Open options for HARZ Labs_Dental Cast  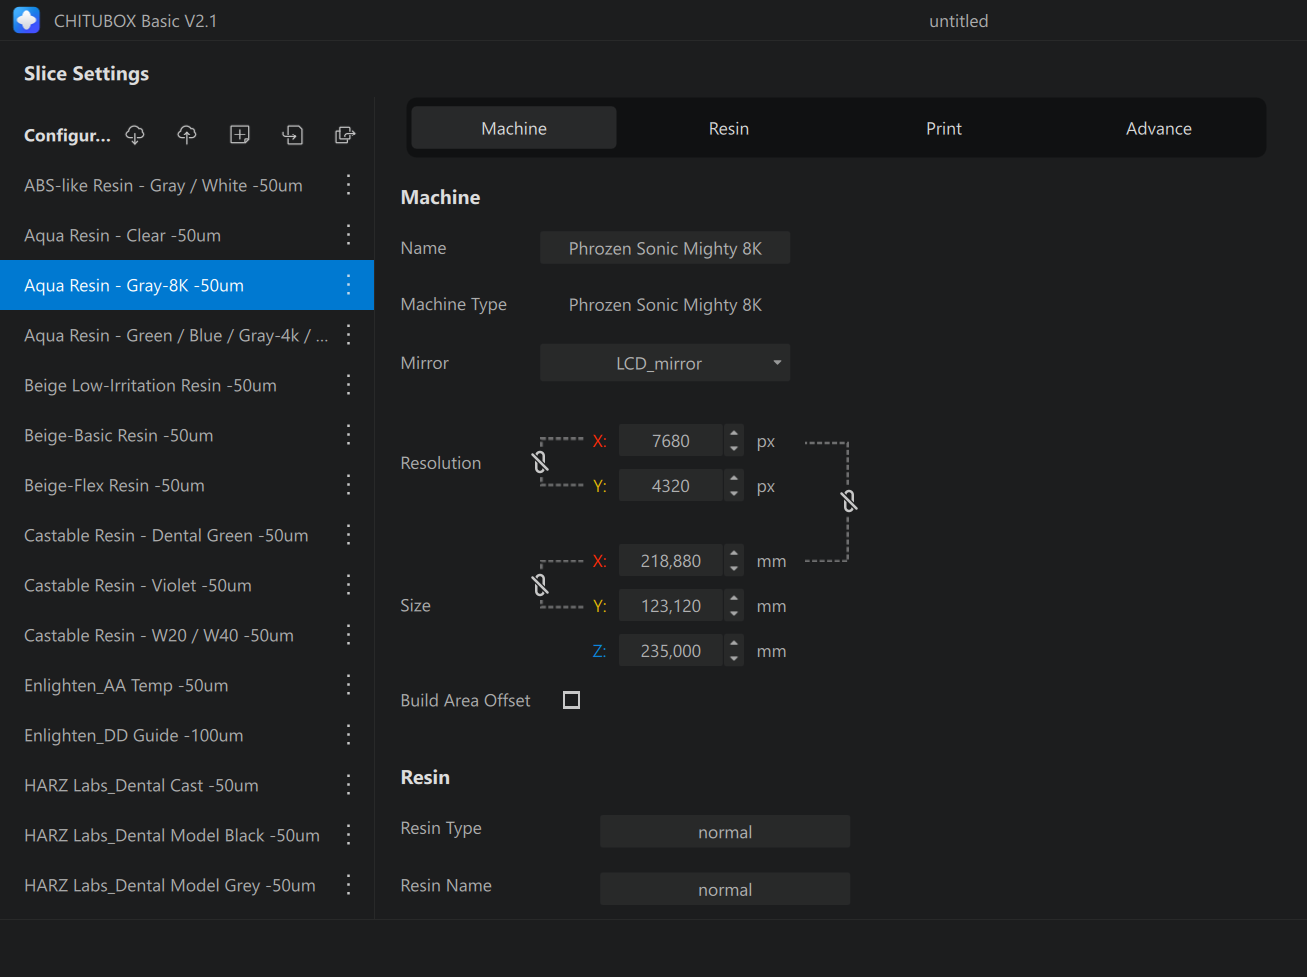point(348,785)
